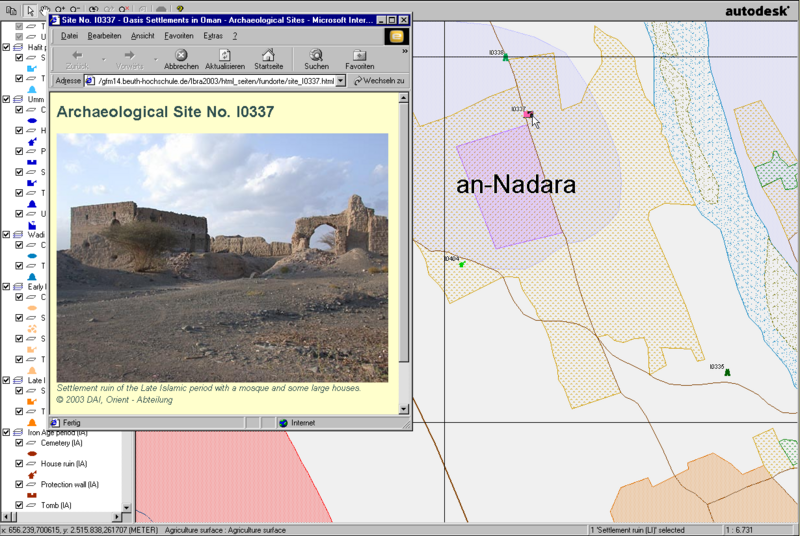Click the Abbrechen stop icon
Screen dimensions: 800x536
pos(181,56)
